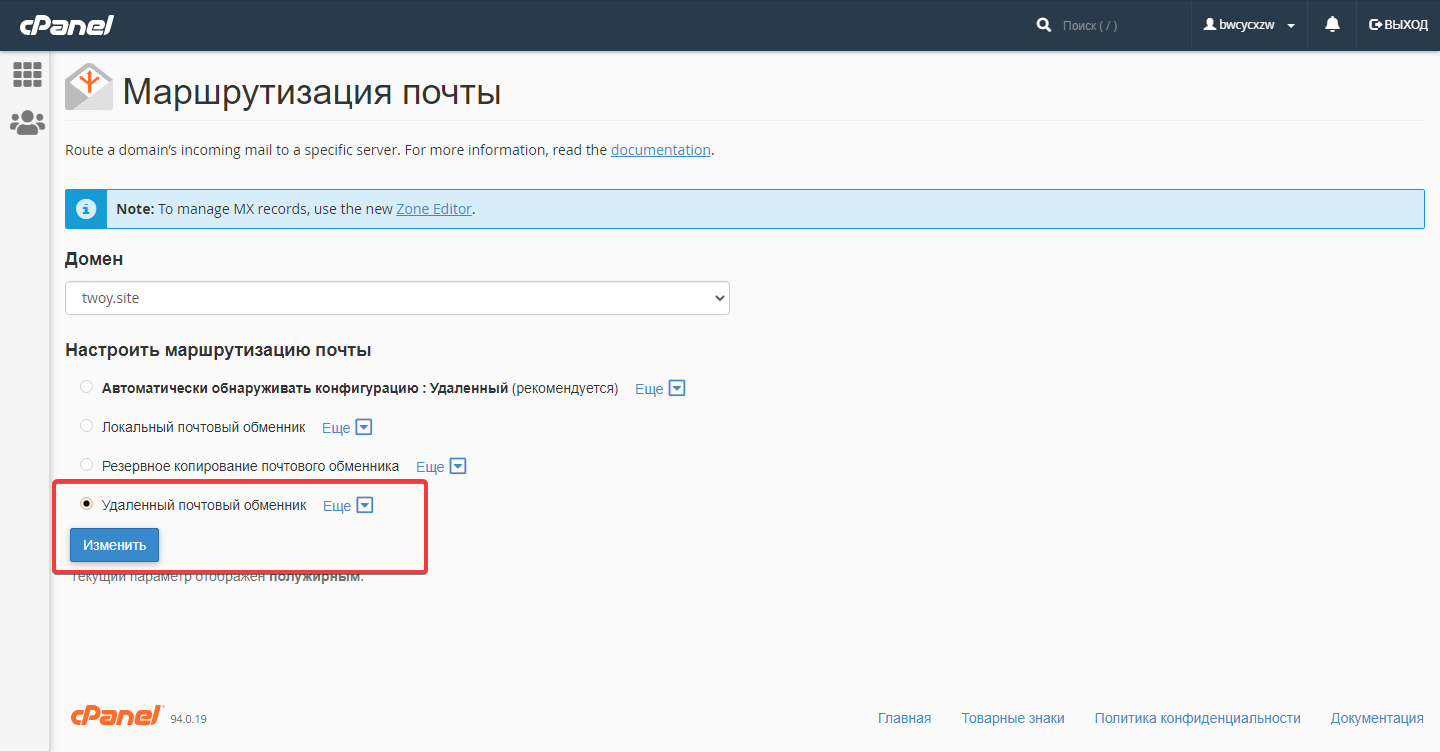Open footer Политика конфиденциальности link
1440x752 pixels.
click(1197, 718)
